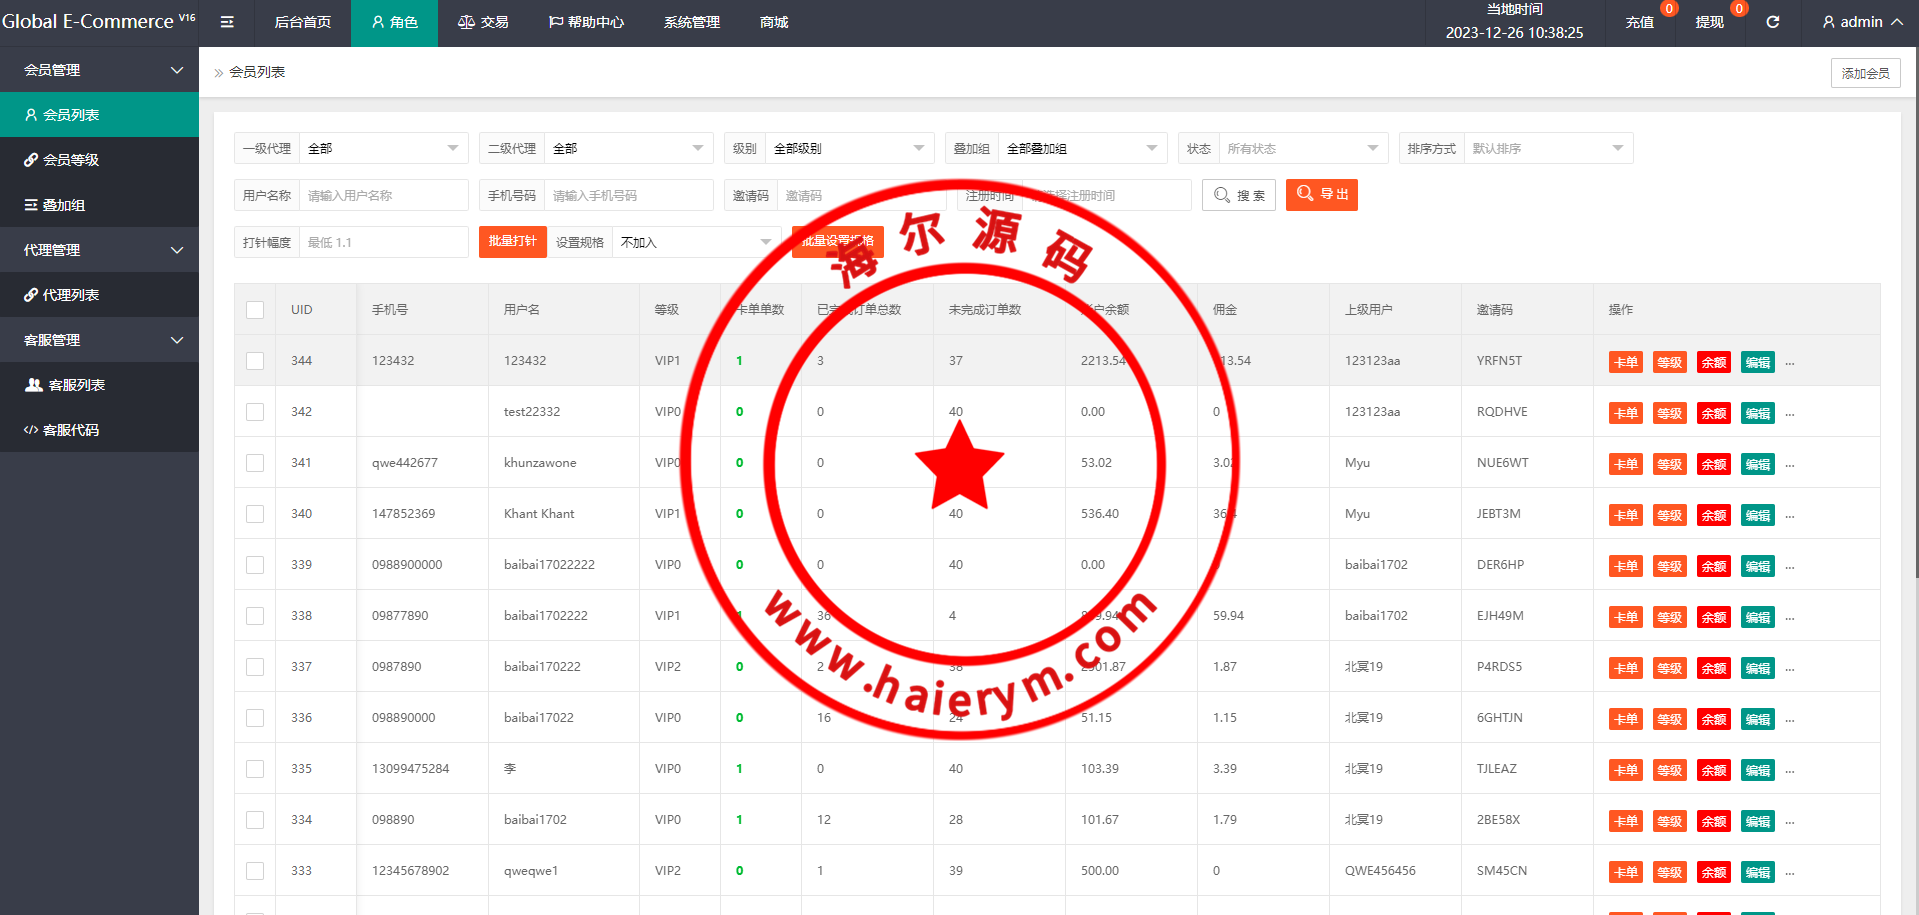Expand the 排序方式 sort dropdown
The width and height of the screenshot is (1919, 915).
coord(1547,148)
